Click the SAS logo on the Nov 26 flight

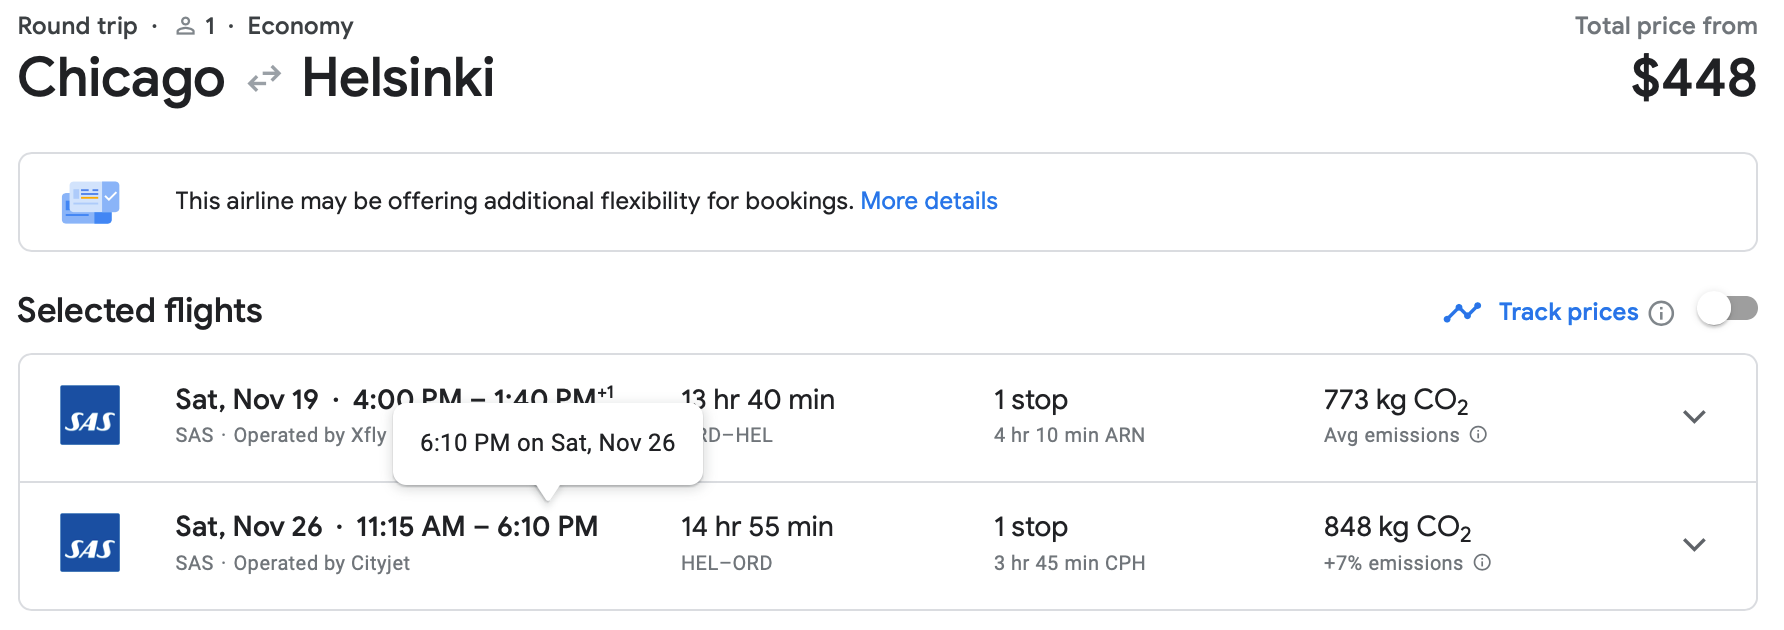[90, 543]
